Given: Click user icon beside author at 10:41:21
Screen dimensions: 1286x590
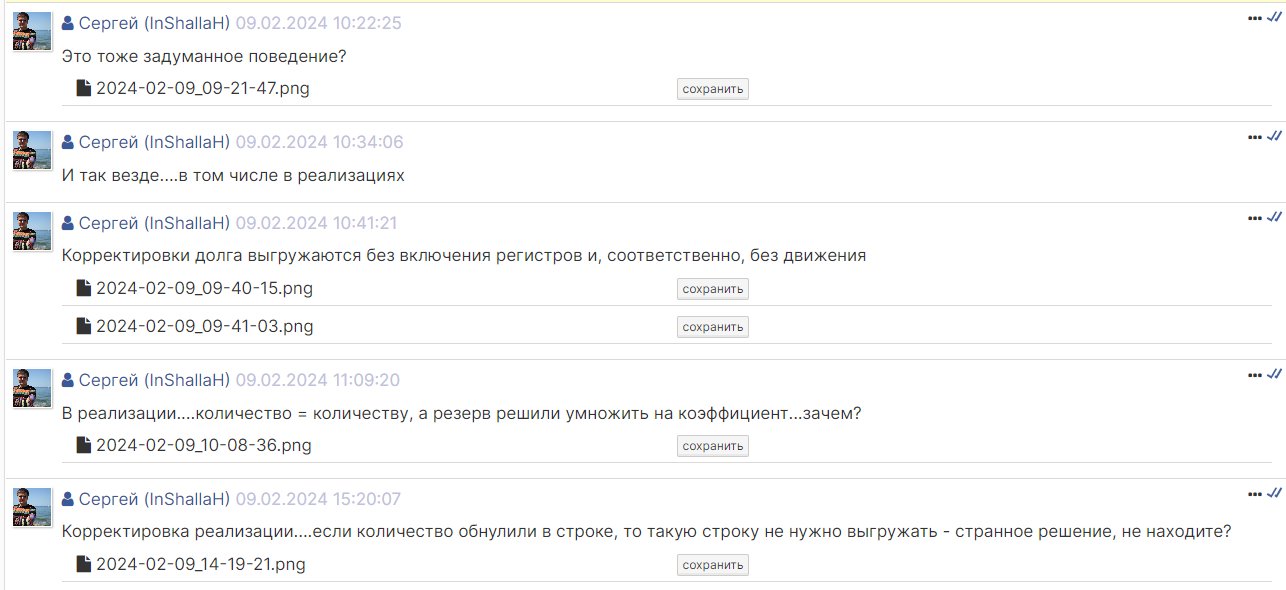Looking at the screenshot, I should coord(68,223).
